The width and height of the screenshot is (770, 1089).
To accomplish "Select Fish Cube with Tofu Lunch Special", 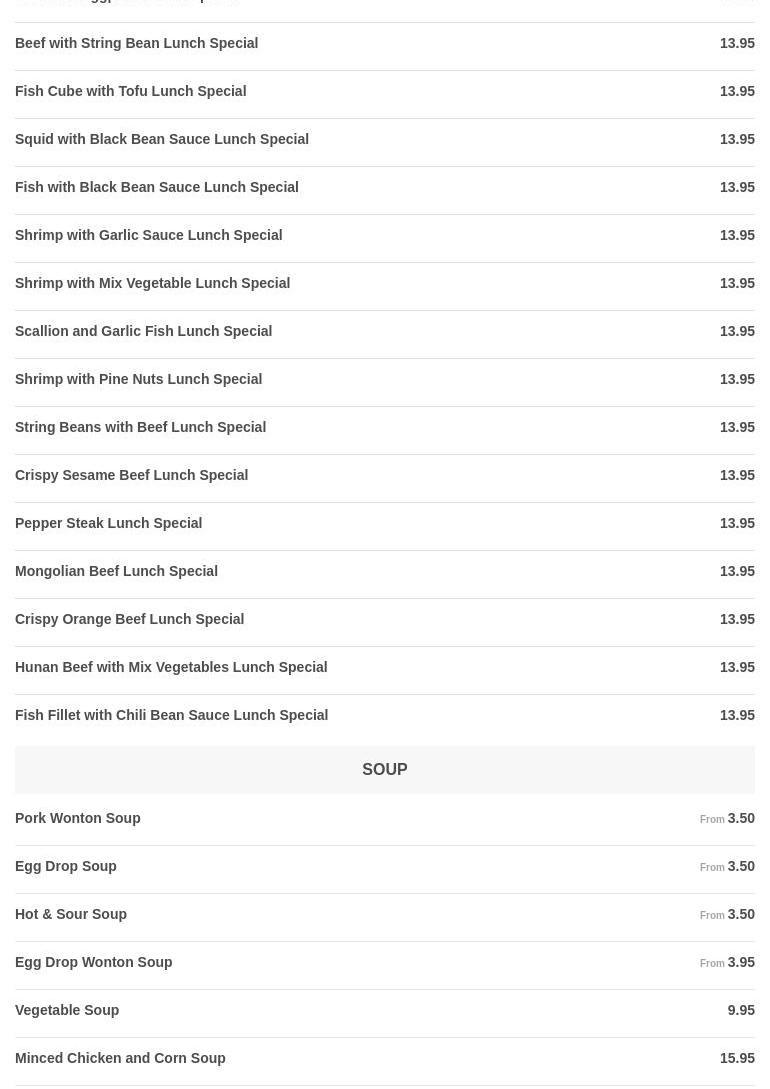I will coord(130,91).
